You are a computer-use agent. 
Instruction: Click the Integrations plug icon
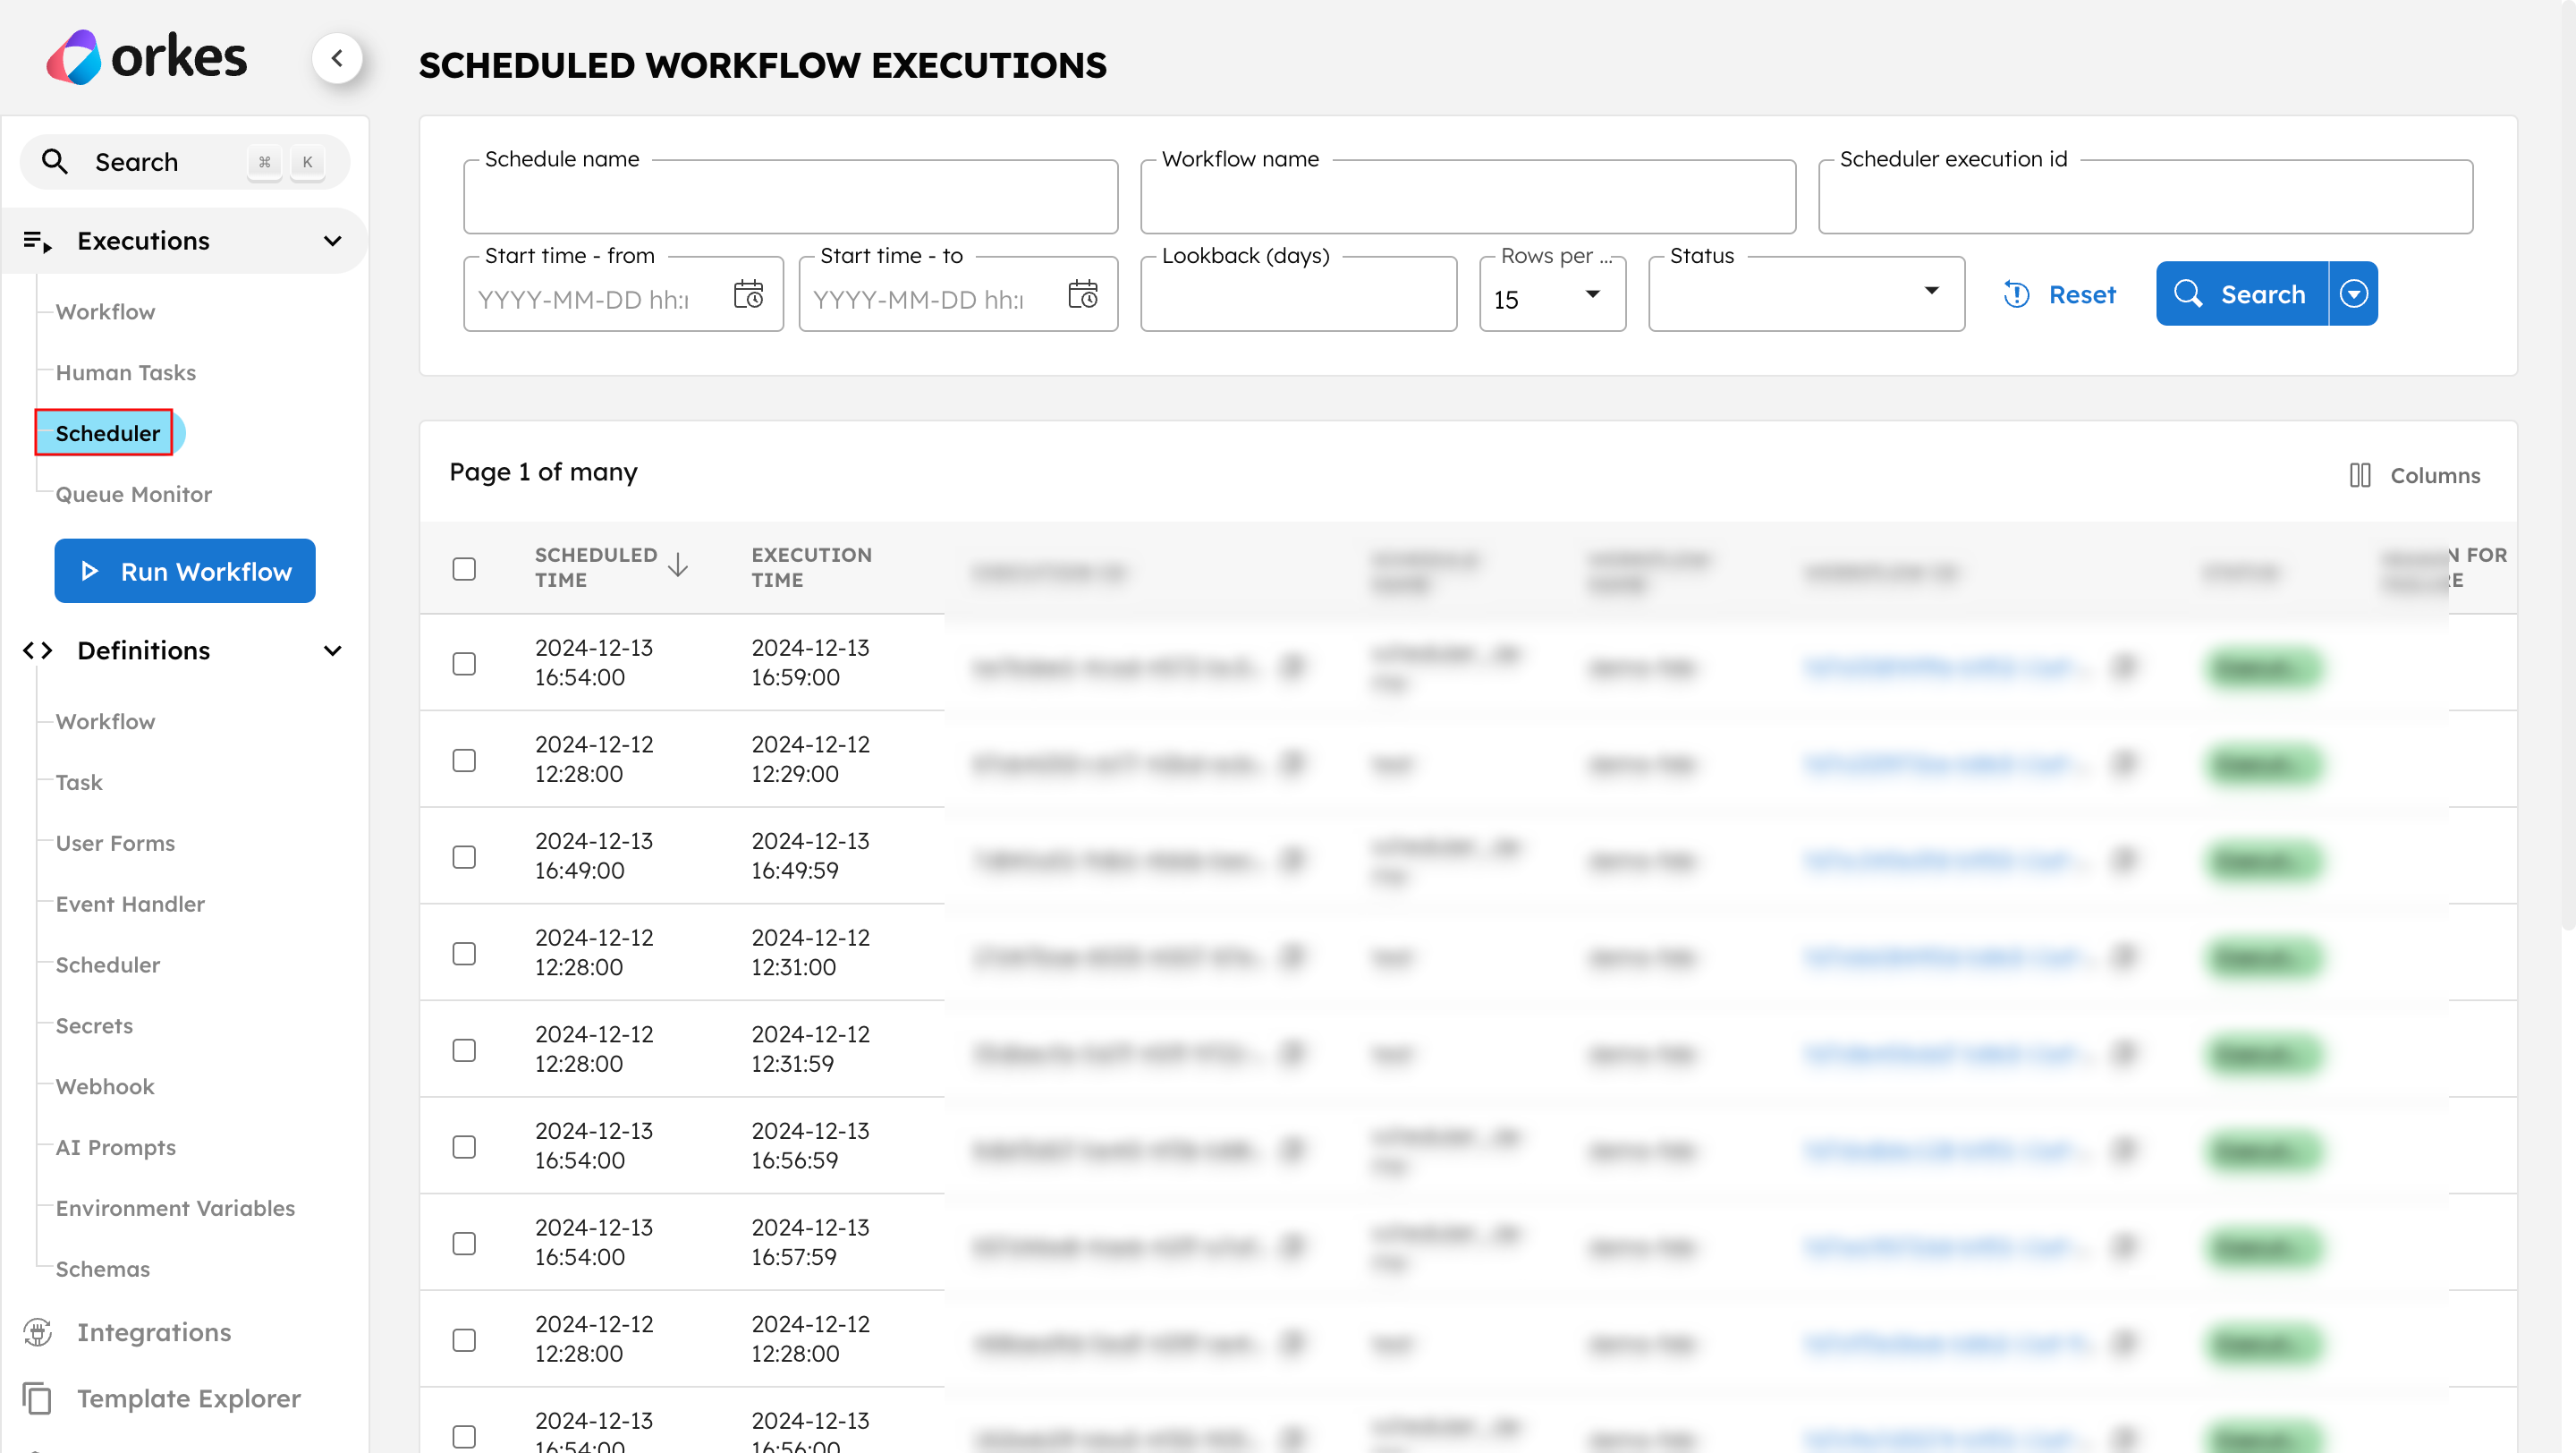(x=37, y=1332)
